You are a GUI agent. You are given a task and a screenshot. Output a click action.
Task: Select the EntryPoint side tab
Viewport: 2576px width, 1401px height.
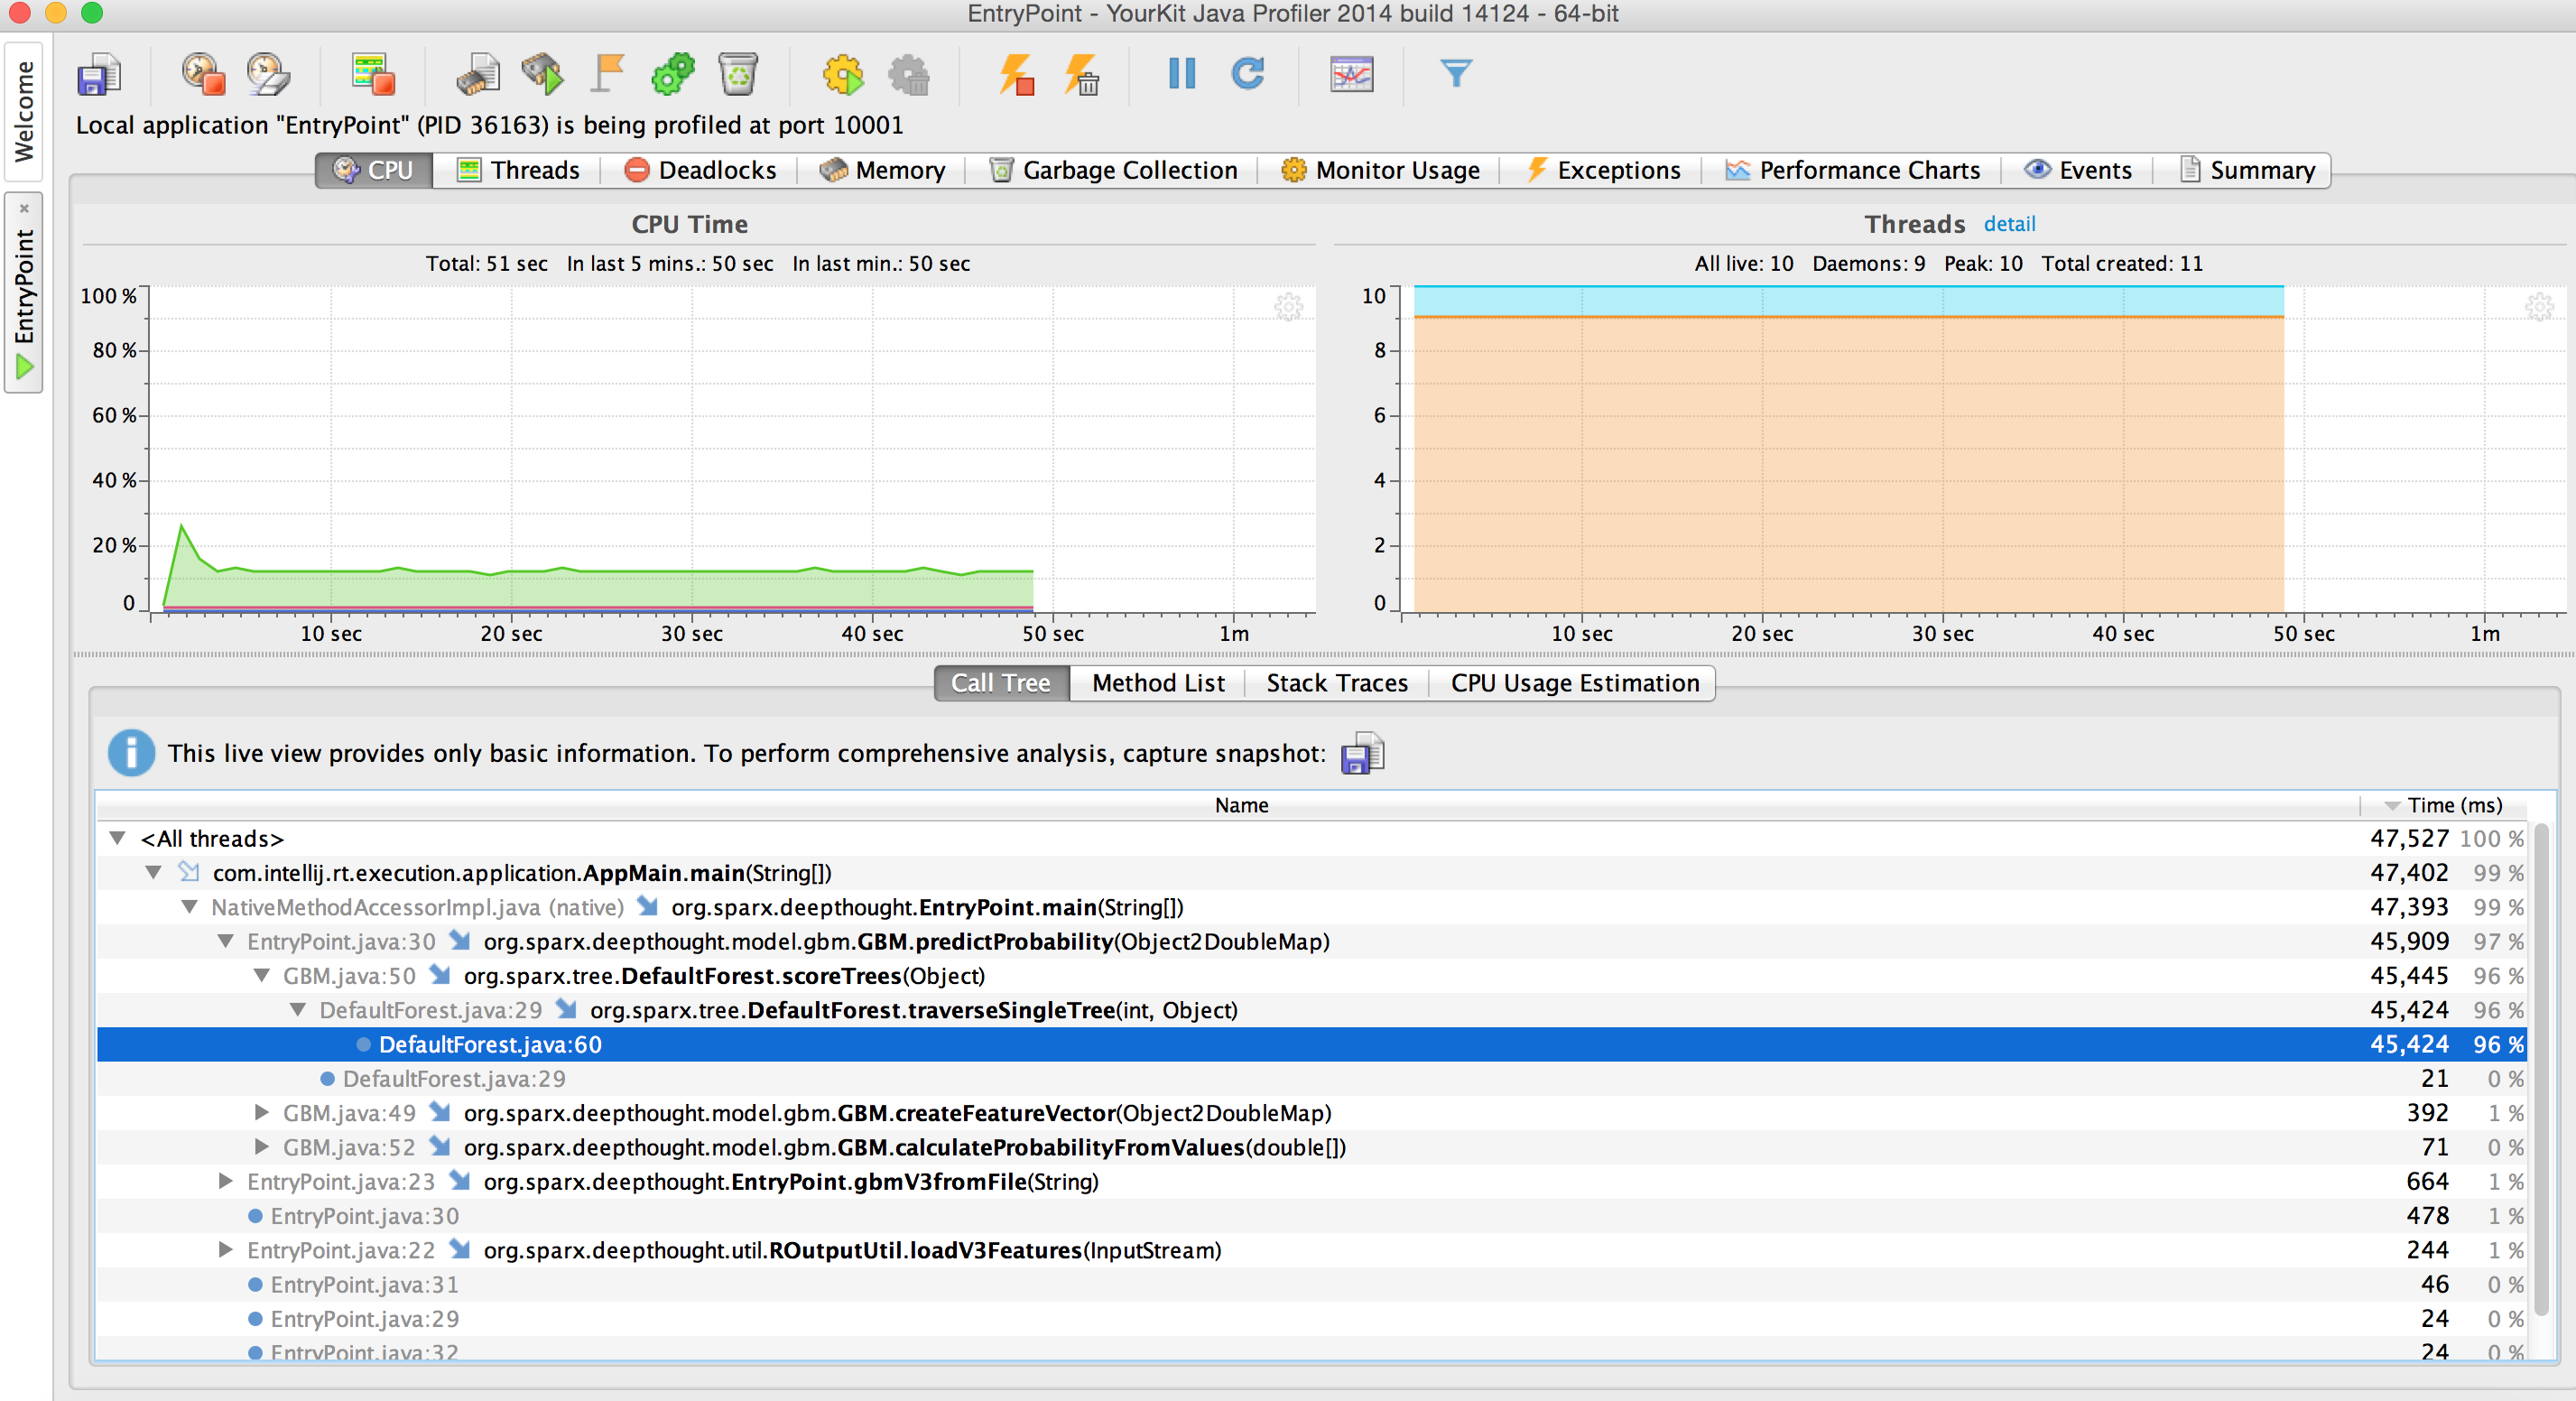(24, 292)
